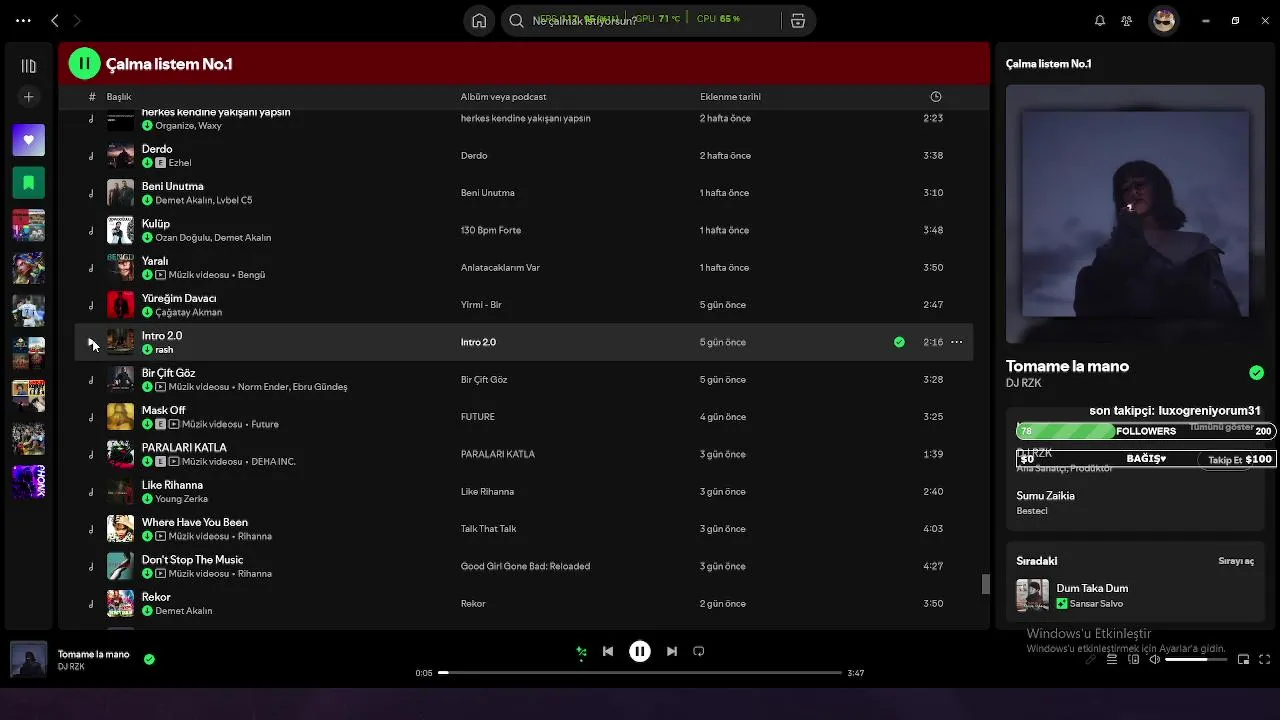Go to Home via house icon
This screenshot has width=1280, height=720.
coord(479,20)
